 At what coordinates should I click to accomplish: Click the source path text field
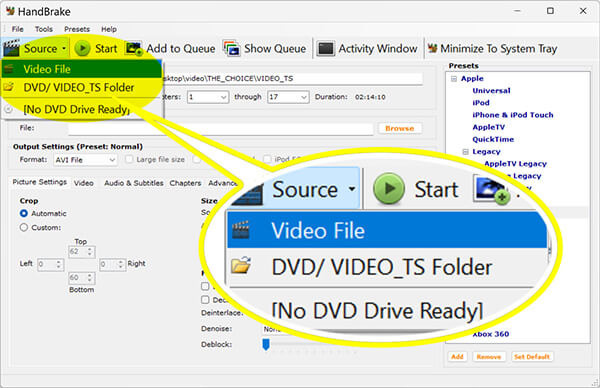pyautogui.click(x=293, y=78)
